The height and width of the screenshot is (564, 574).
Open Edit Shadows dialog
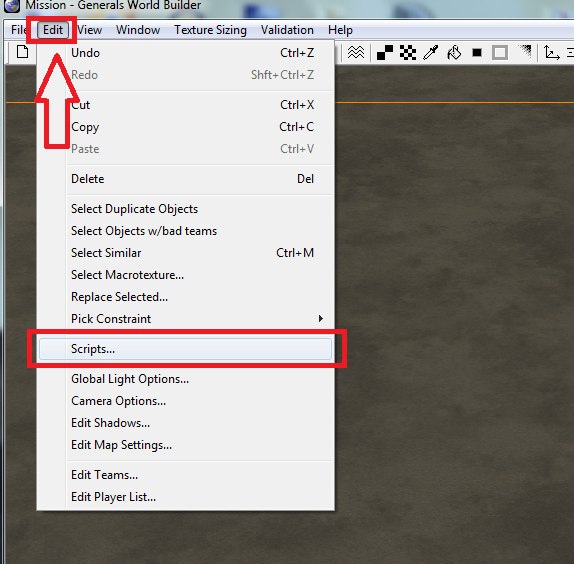pyautogui.click(x=186, y=423)
